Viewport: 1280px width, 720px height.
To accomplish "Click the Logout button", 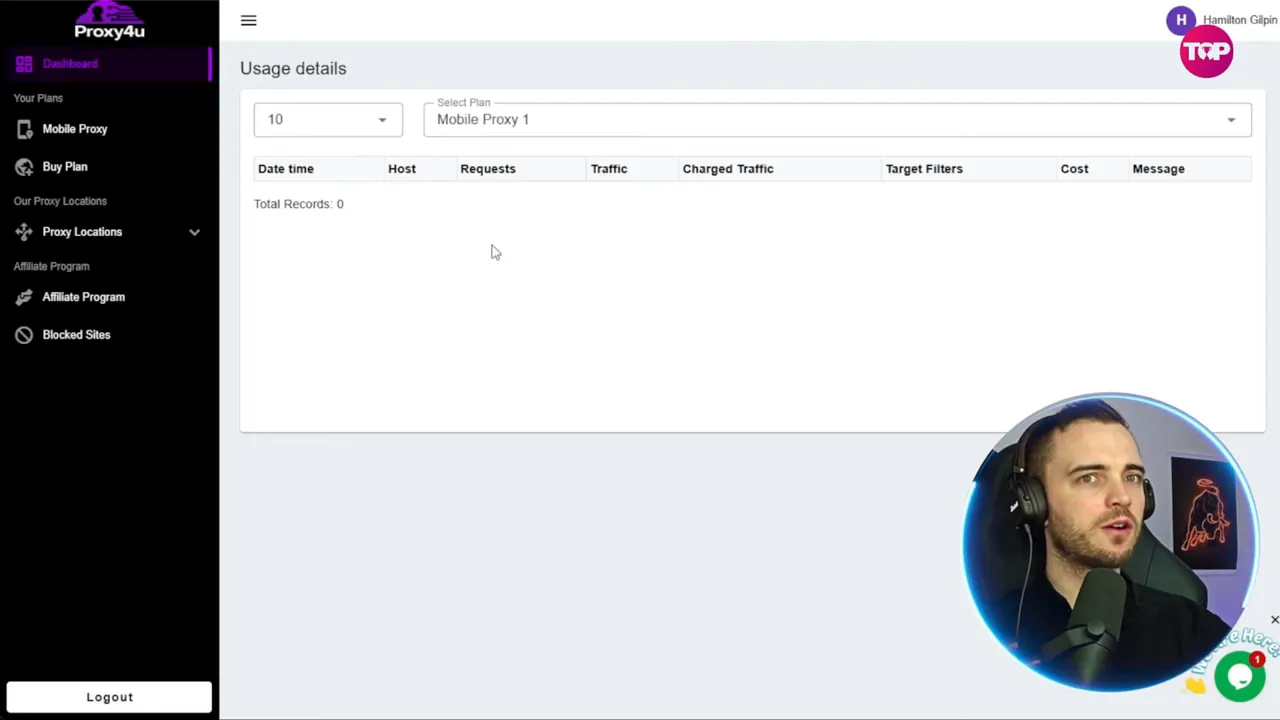I will click(109, 697).
